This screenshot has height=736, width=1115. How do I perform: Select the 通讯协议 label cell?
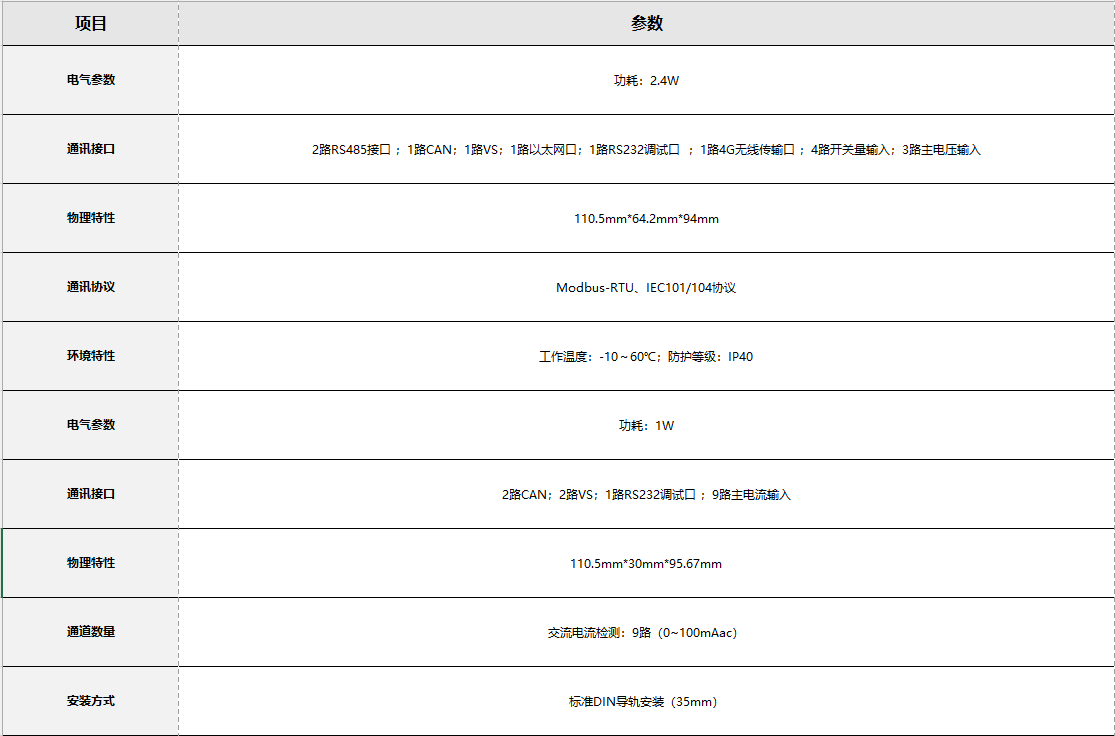point(91,287)
